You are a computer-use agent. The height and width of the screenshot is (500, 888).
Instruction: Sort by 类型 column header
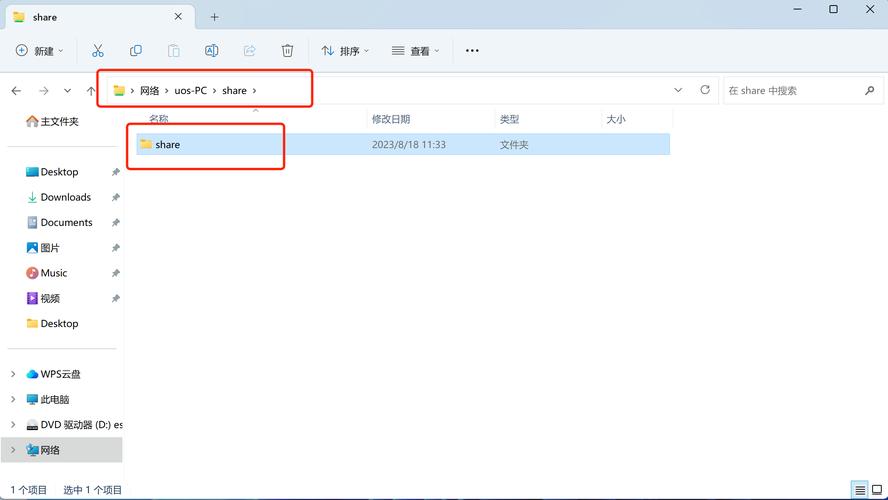click(509, 119)
